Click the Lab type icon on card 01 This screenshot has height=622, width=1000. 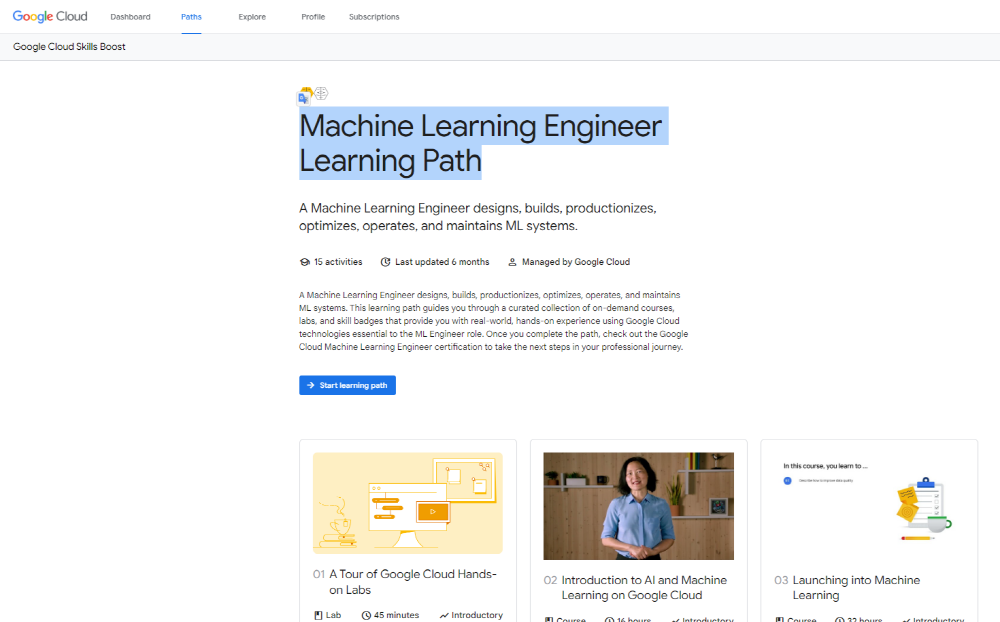[318, 616]
